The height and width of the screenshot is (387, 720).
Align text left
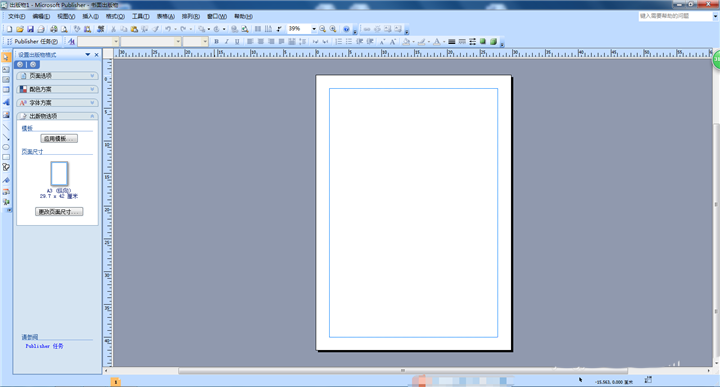coord(250,42)
